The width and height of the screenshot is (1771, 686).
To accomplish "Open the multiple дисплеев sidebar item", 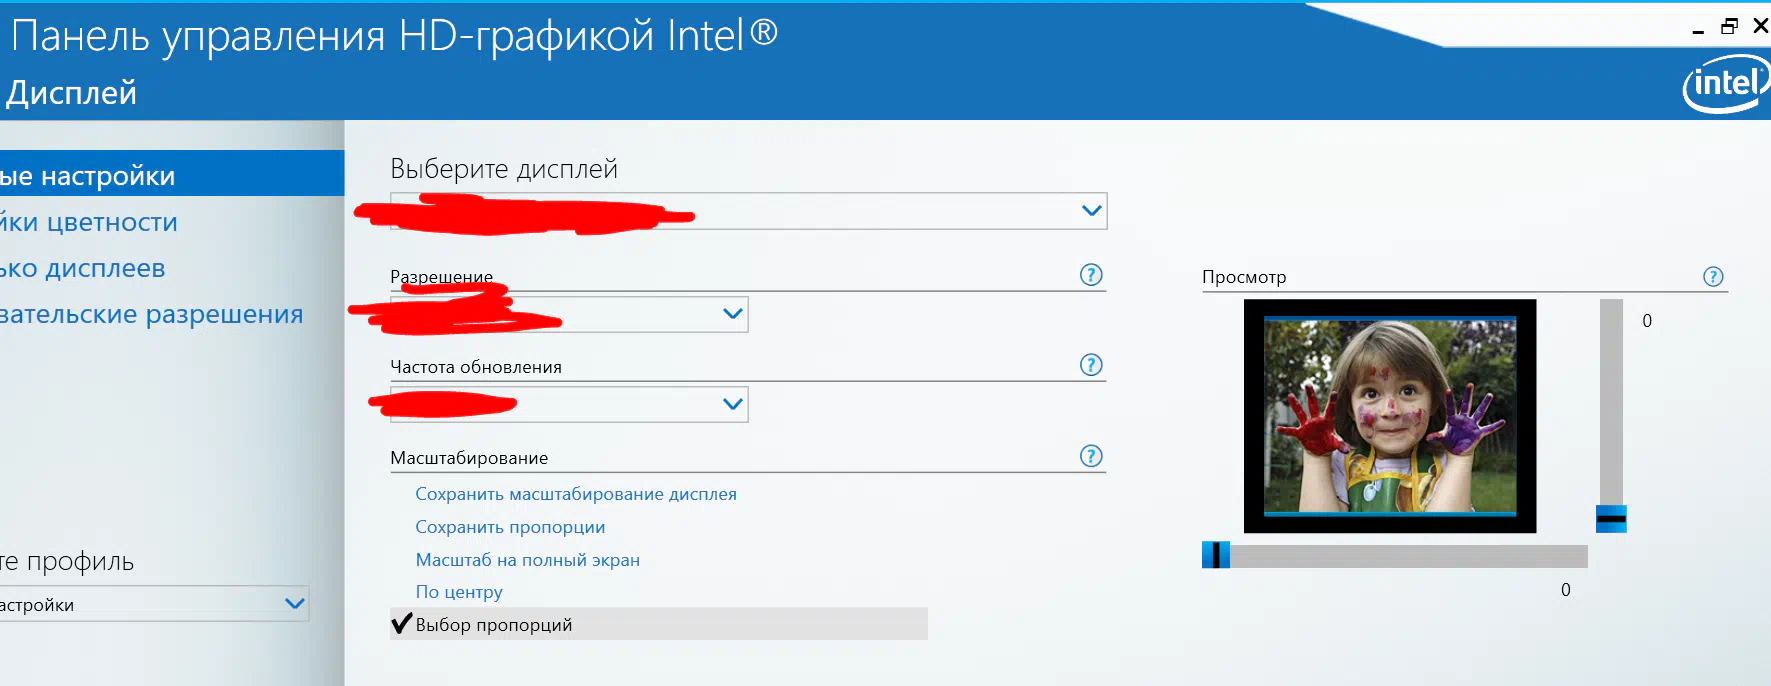I will 83,268.
